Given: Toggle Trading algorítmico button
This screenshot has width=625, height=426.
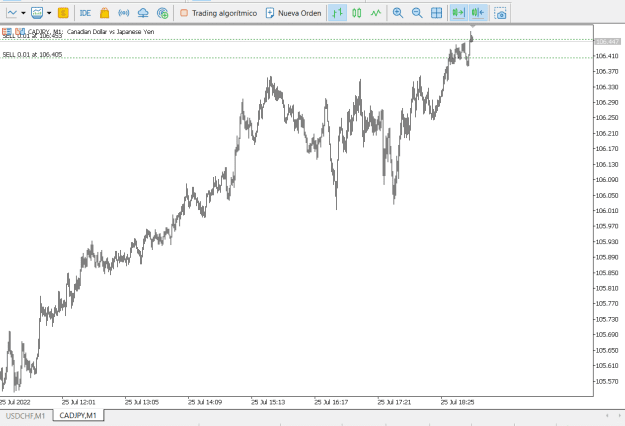Looking at the screenshot, I should pyautogui.click(x=218, y=13).
